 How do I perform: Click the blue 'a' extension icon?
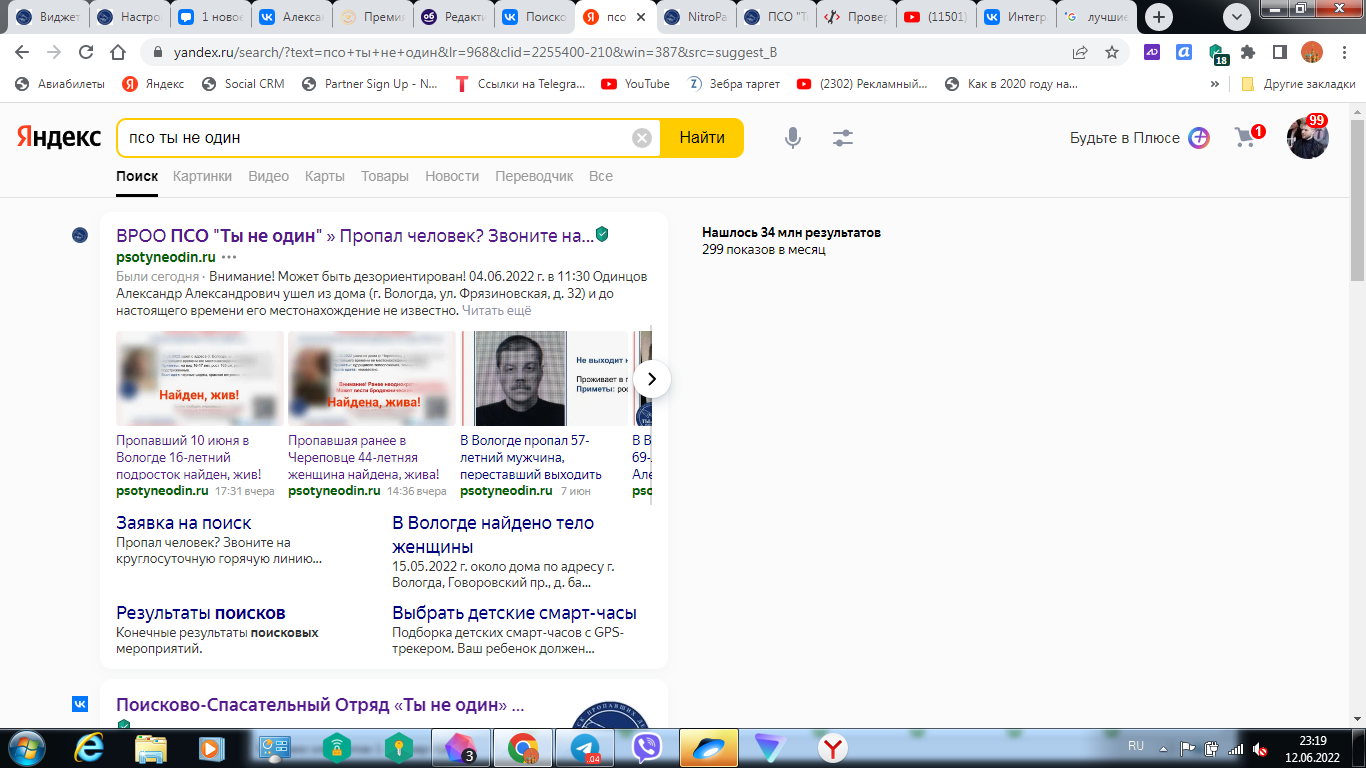tap(1184, 52)
